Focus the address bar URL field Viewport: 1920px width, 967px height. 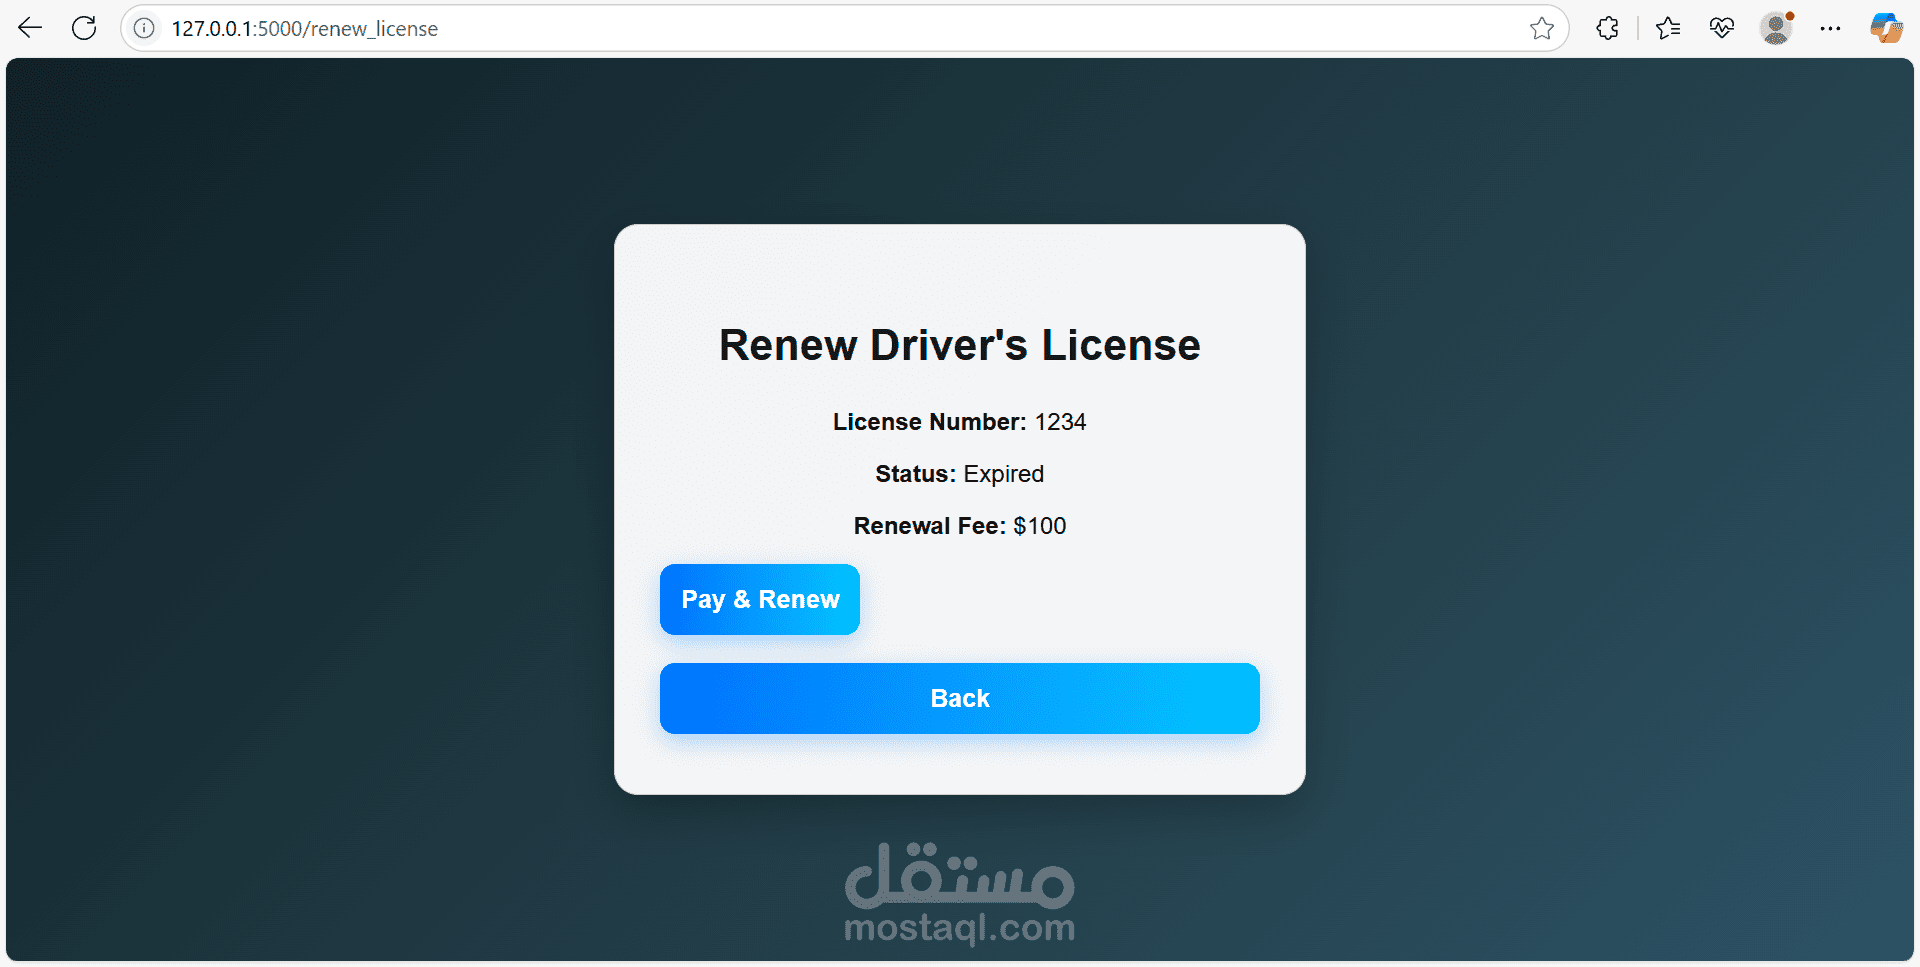840,28
